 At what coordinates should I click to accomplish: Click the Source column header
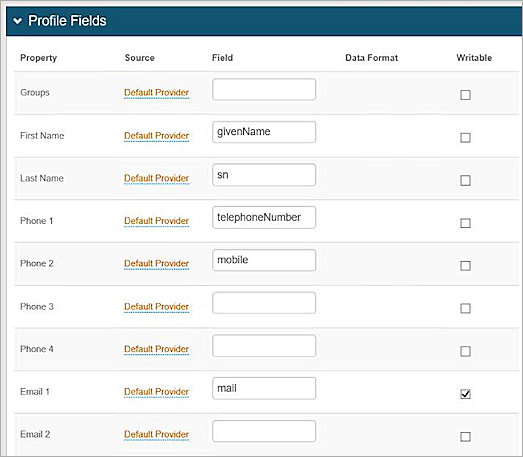(139, 58)
